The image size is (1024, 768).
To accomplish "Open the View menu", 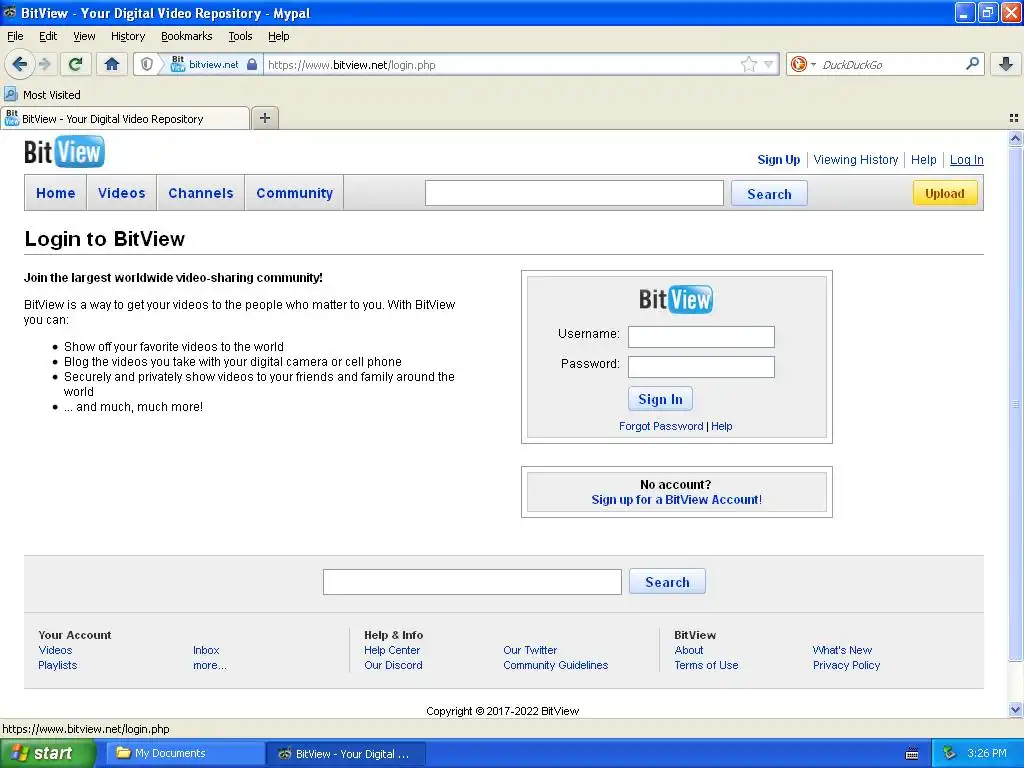I will coord(84,36).
